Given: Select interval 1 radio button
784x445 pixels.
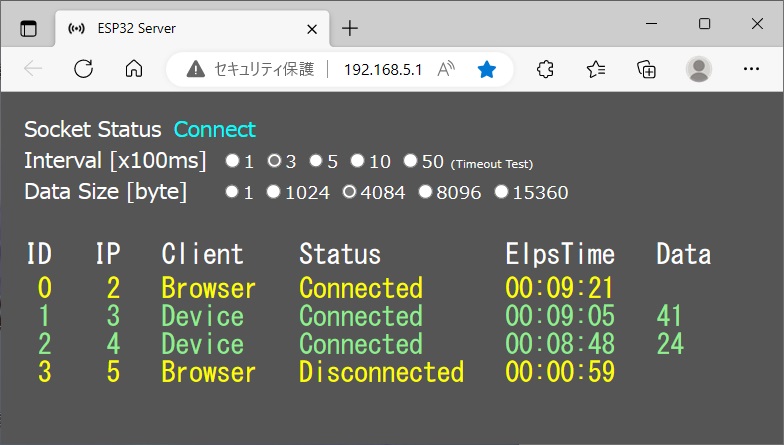Looking at the screenshot, I should 232,161.
